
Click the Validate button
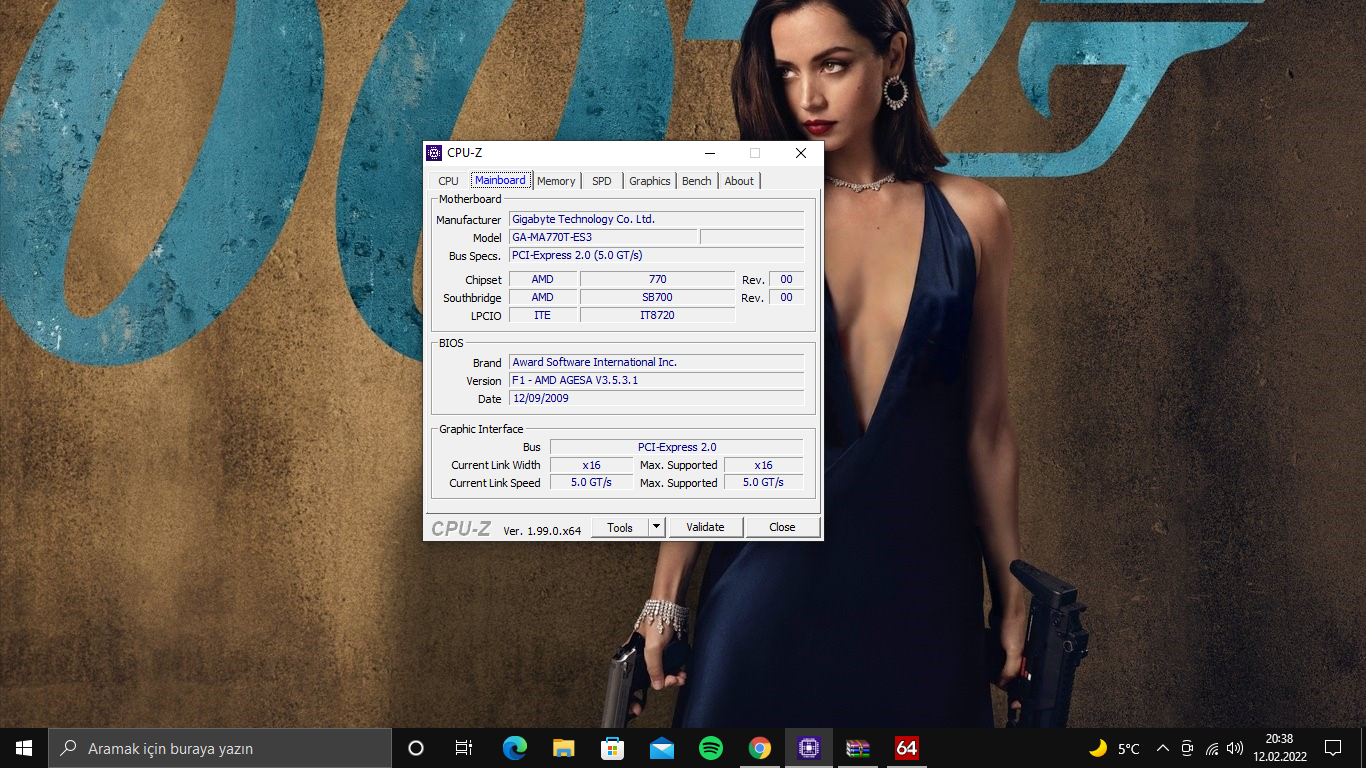click(x=705, y=527)
